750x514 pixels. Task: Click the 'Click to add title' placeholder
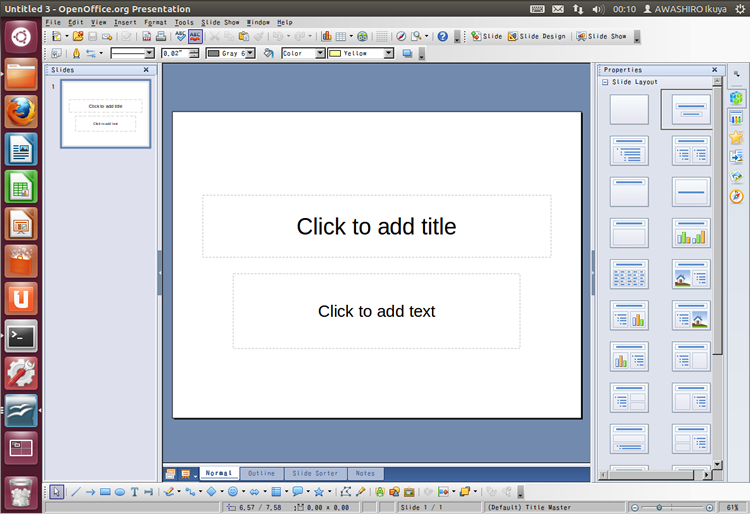[376, 227]
